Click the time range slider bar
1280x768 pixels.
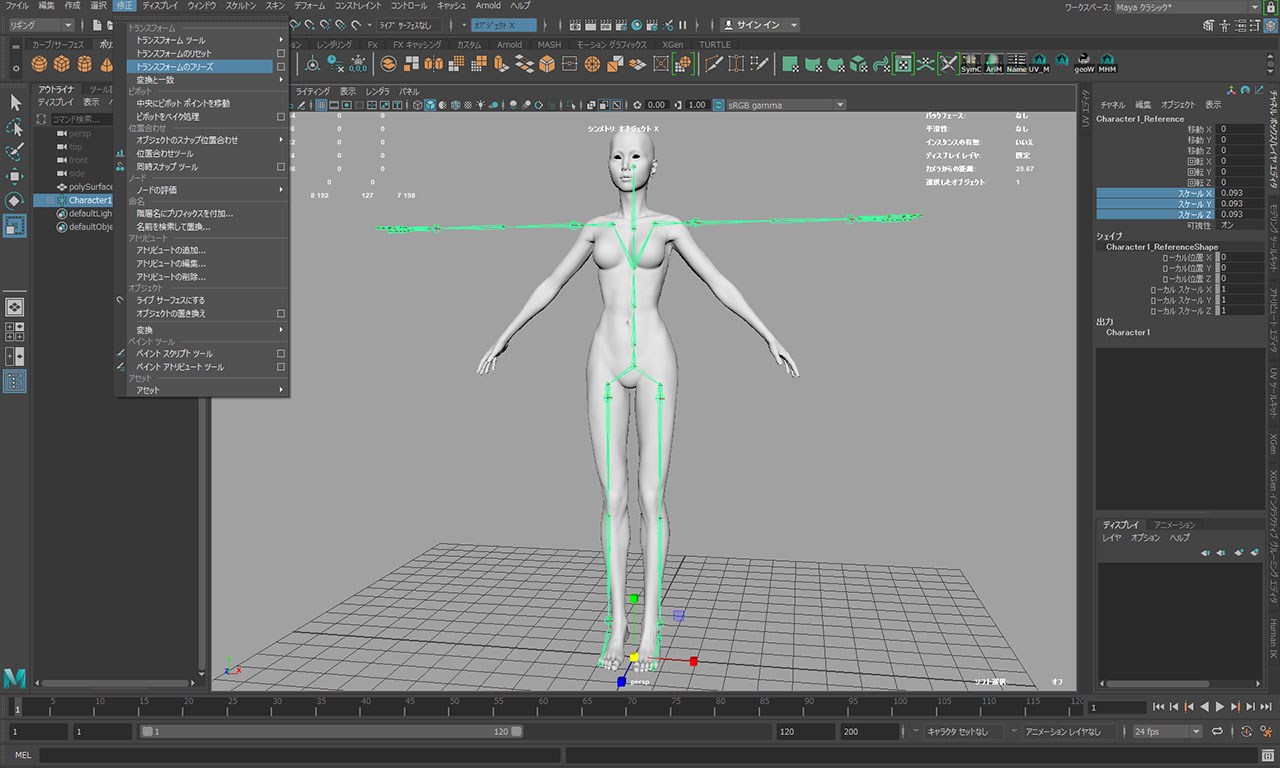pyautogui.click(x=330, y=732)
